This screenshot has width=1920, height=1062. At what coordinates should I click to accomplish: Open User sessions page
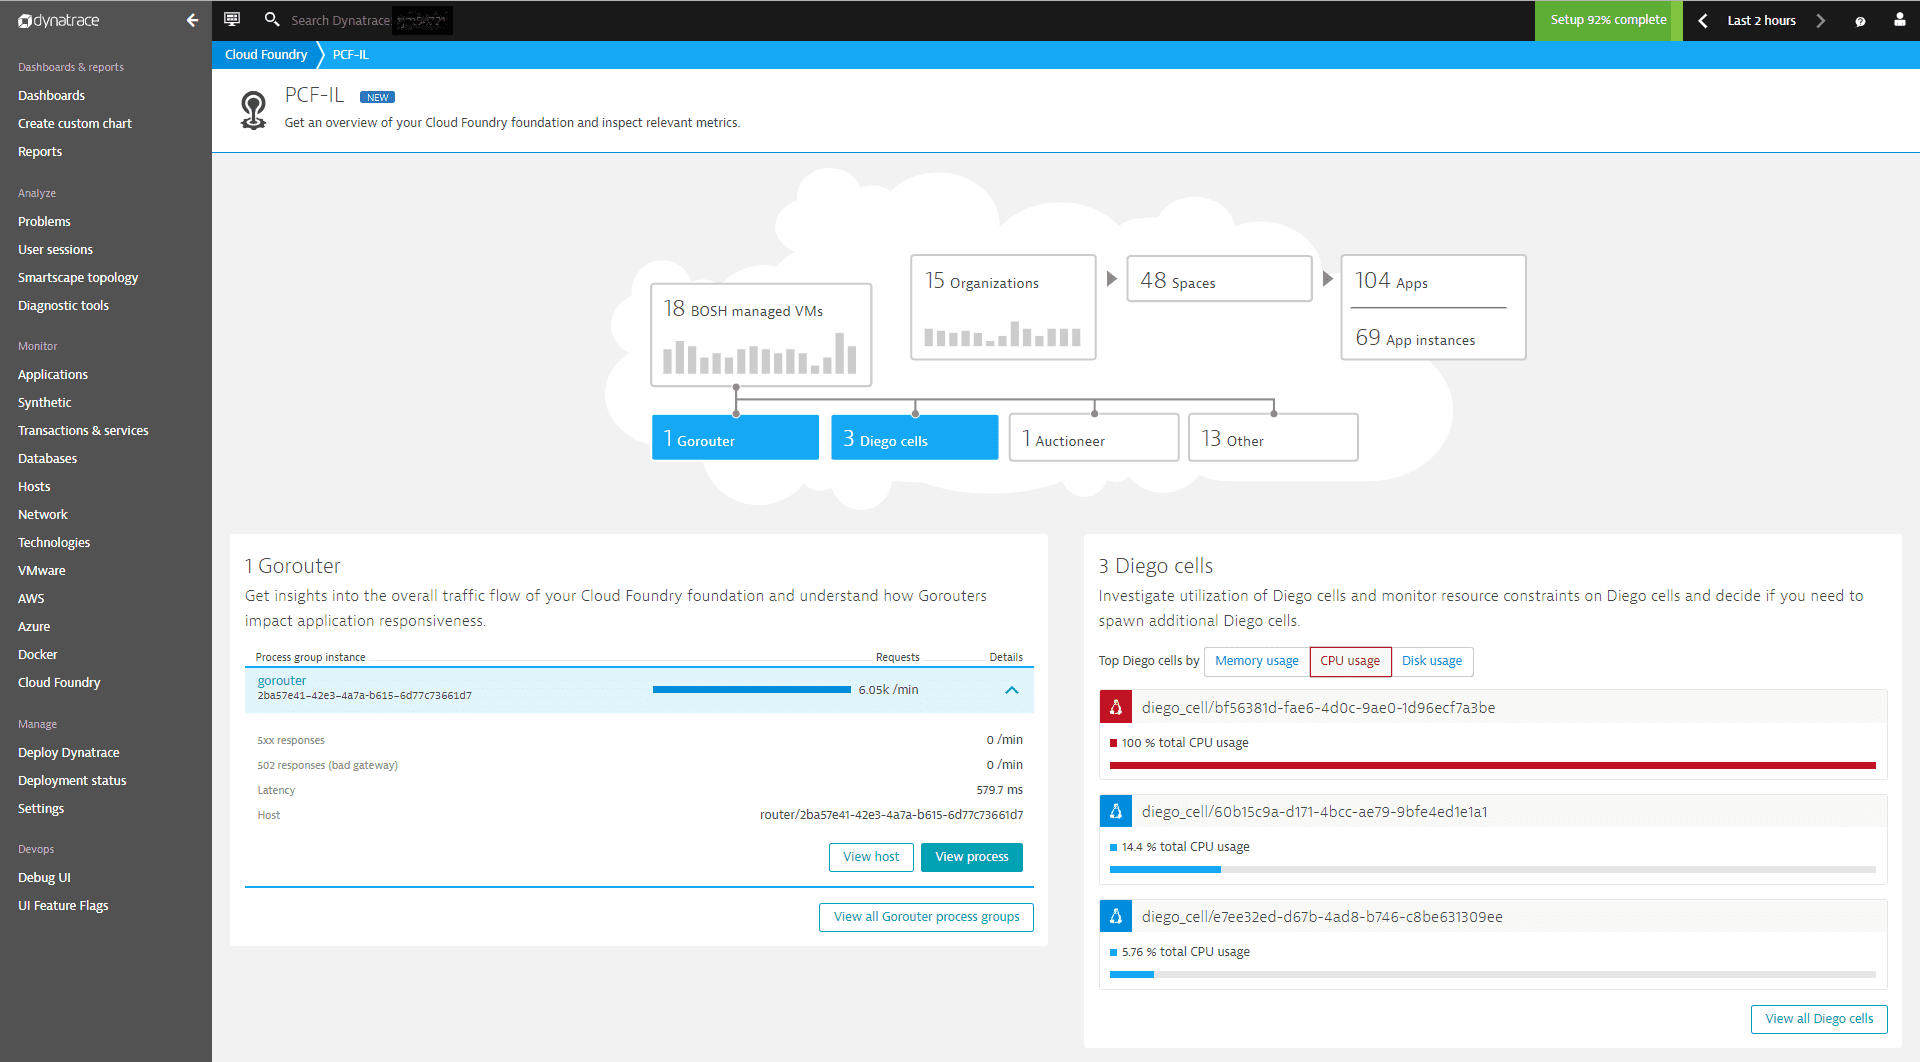[55, 249]
